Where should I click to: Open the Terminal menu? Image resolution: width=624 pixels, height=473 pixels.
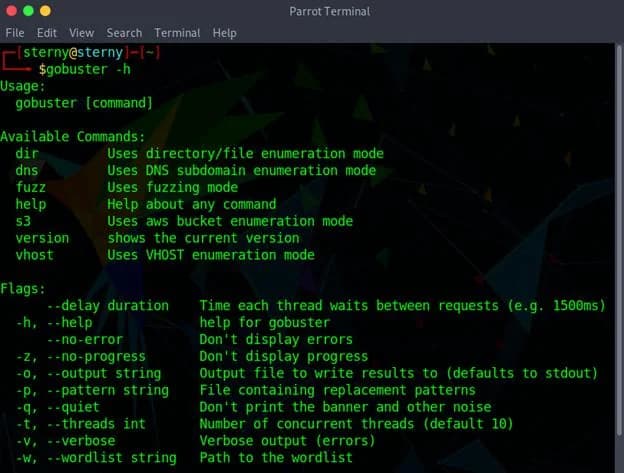(x=177, y=33)
